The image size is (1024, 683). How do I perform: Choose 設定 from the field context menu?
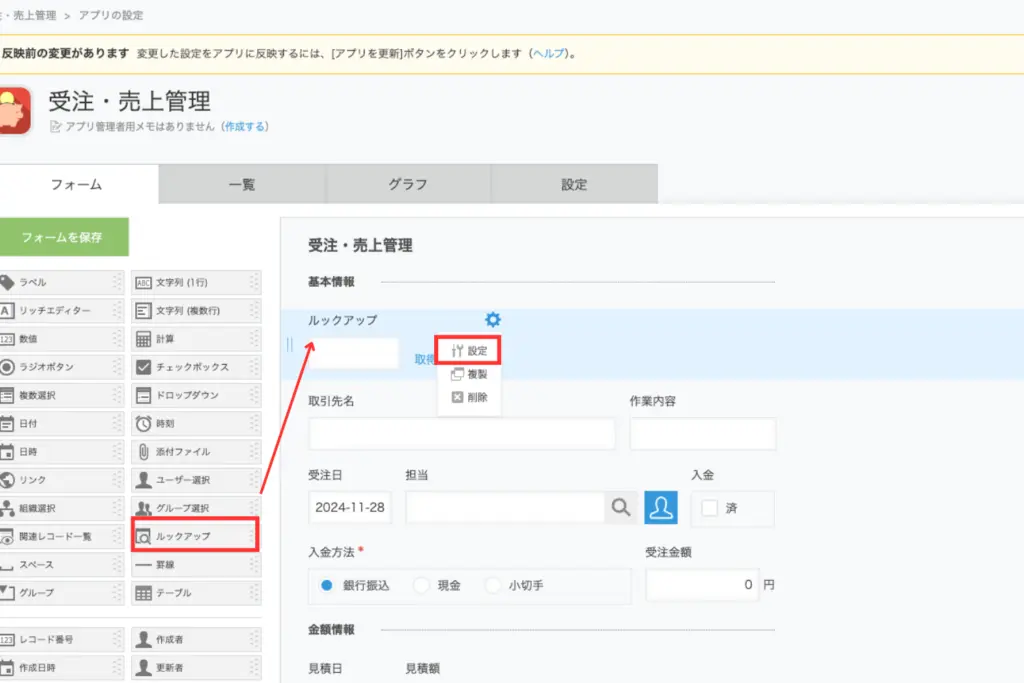coord(469,351)
